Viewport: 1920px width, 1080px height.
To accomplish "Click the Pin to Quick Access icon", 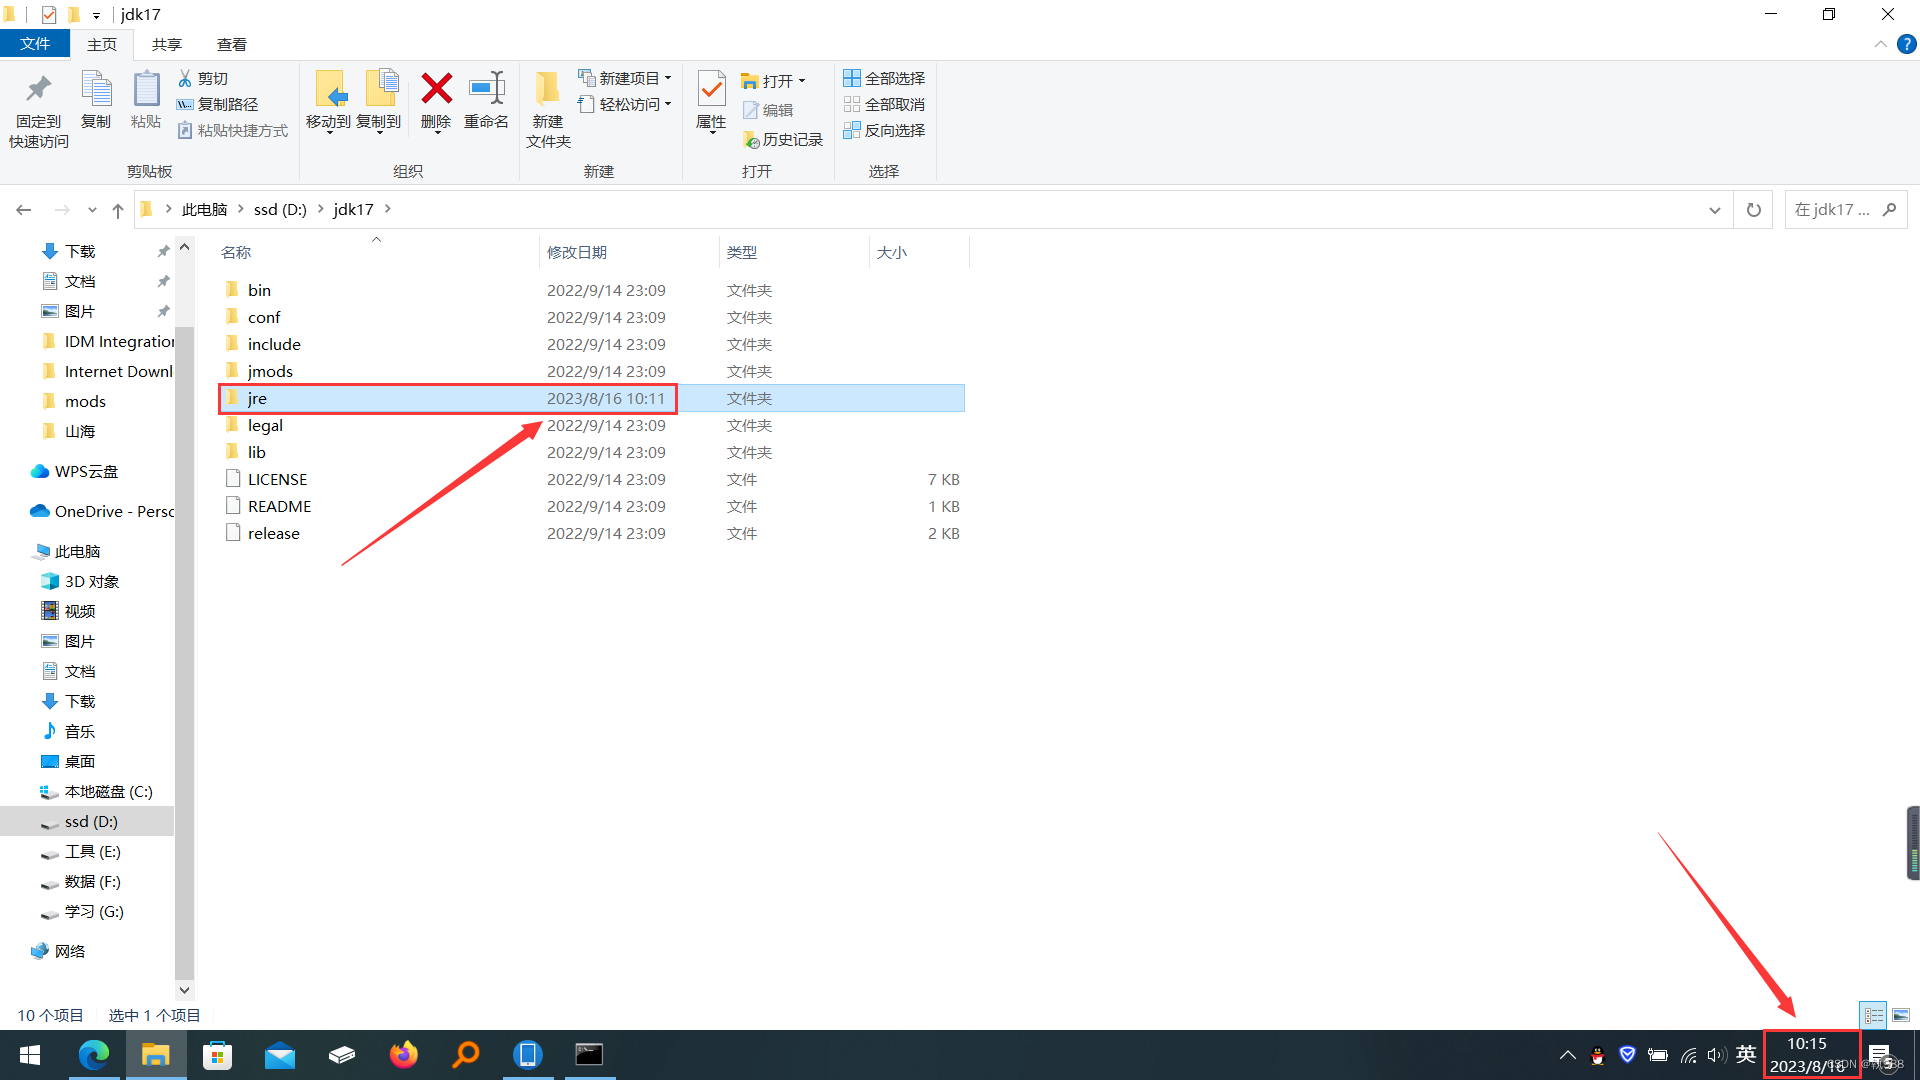I will coord(39,90).
